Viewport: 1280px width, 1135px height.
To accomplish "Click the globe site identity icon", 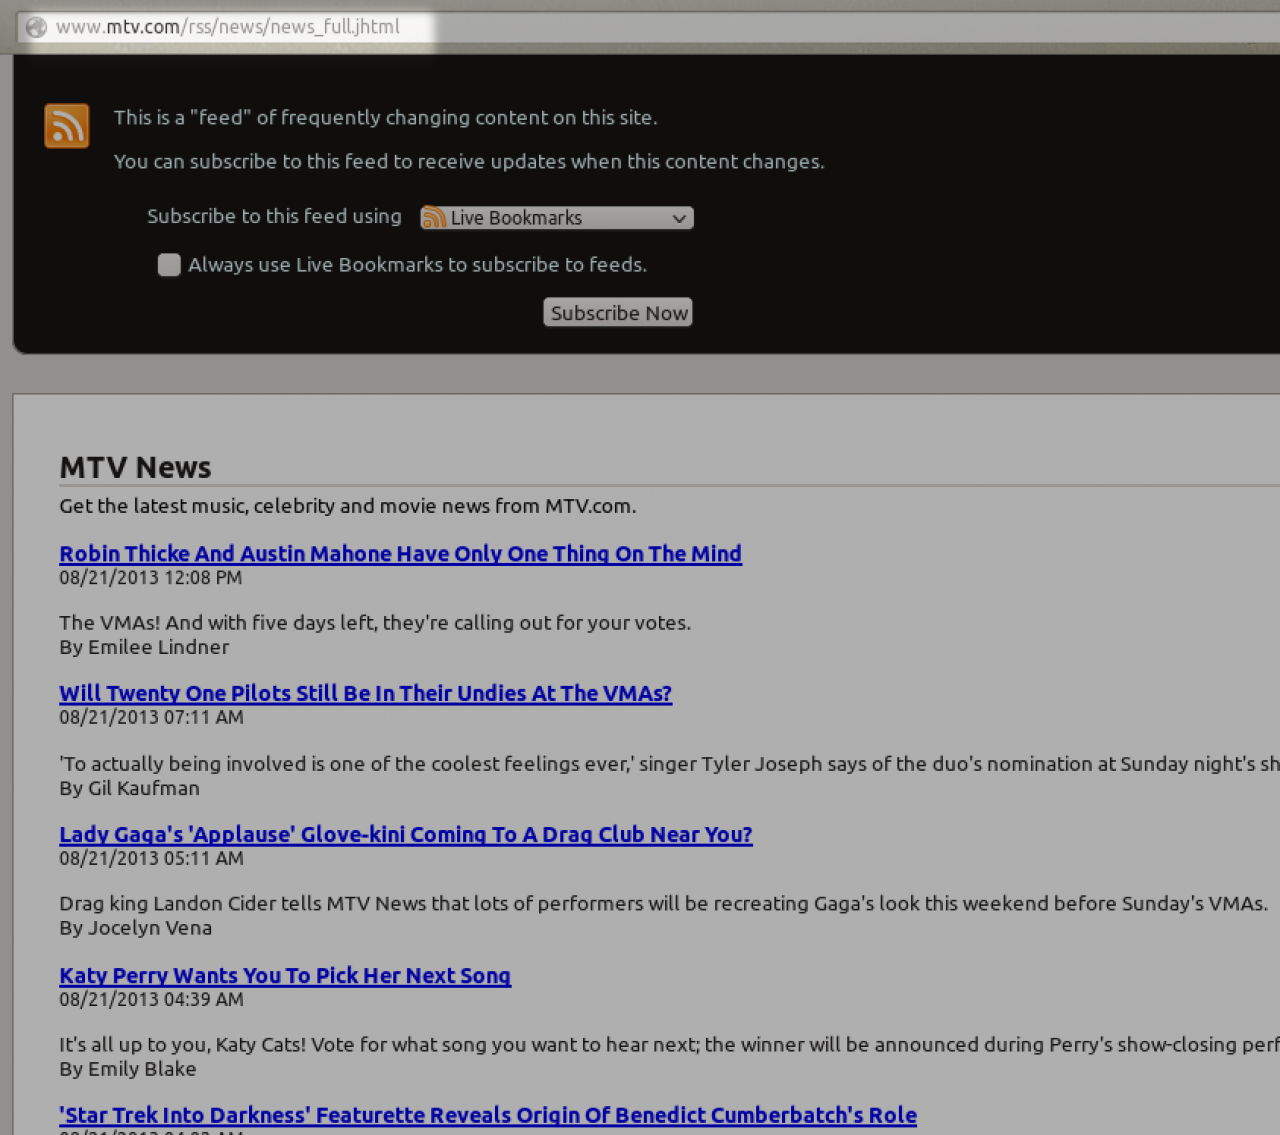I will (36, 27).
